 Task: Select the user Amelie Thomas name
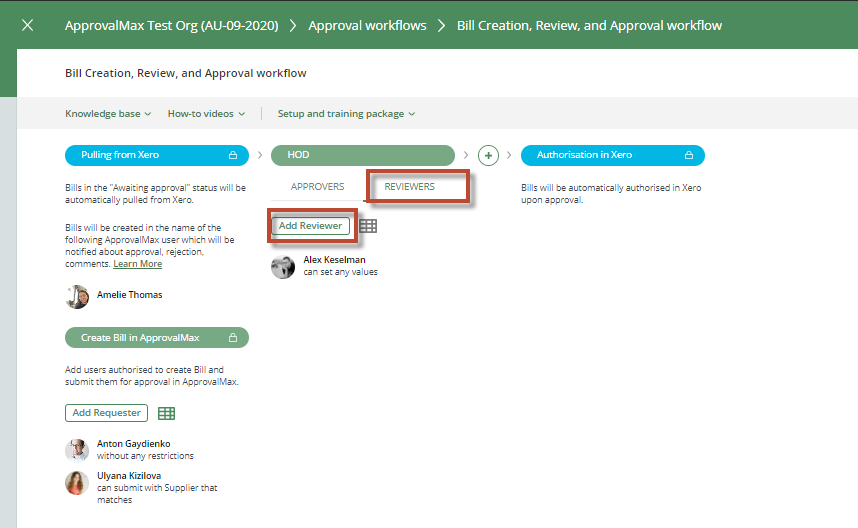coord(130,295)
